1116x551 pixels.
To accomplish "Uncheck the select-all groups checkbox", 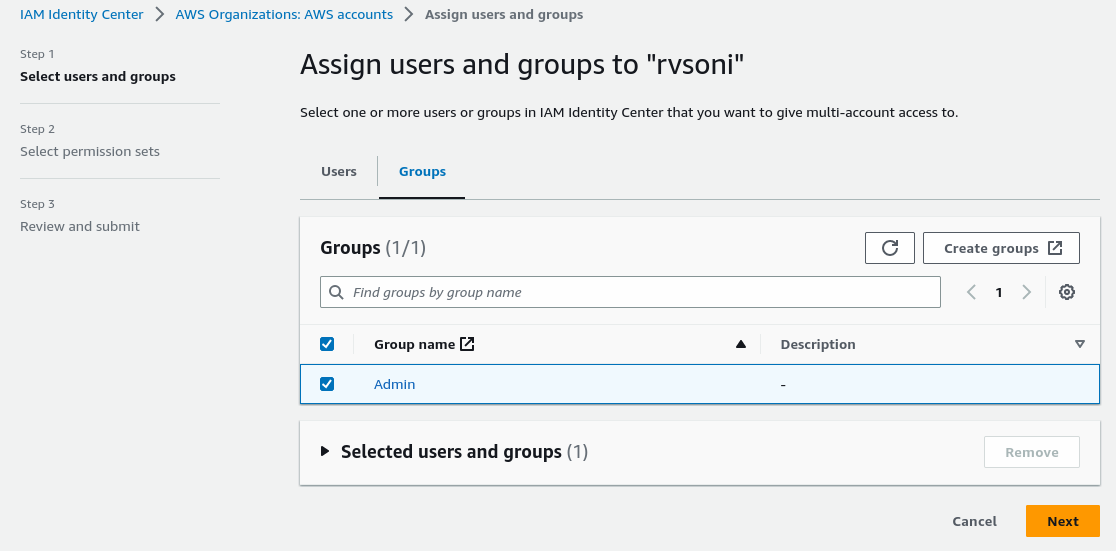I will click(327, 344).
